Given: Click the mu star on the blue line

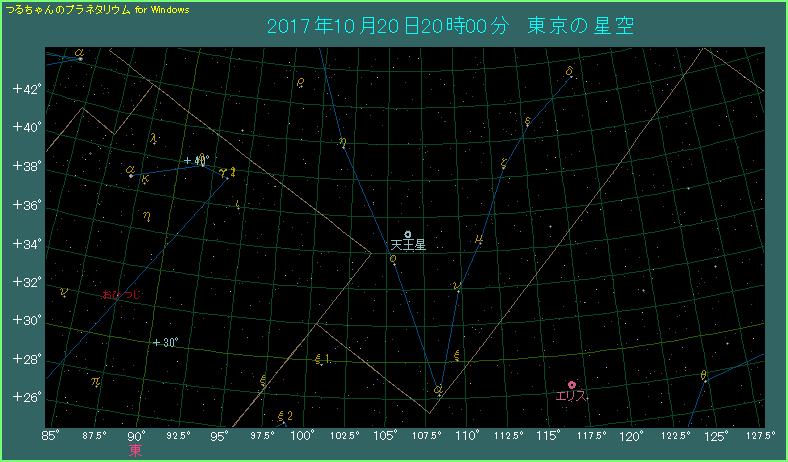Looking at the screenshot, I should 480,240.
